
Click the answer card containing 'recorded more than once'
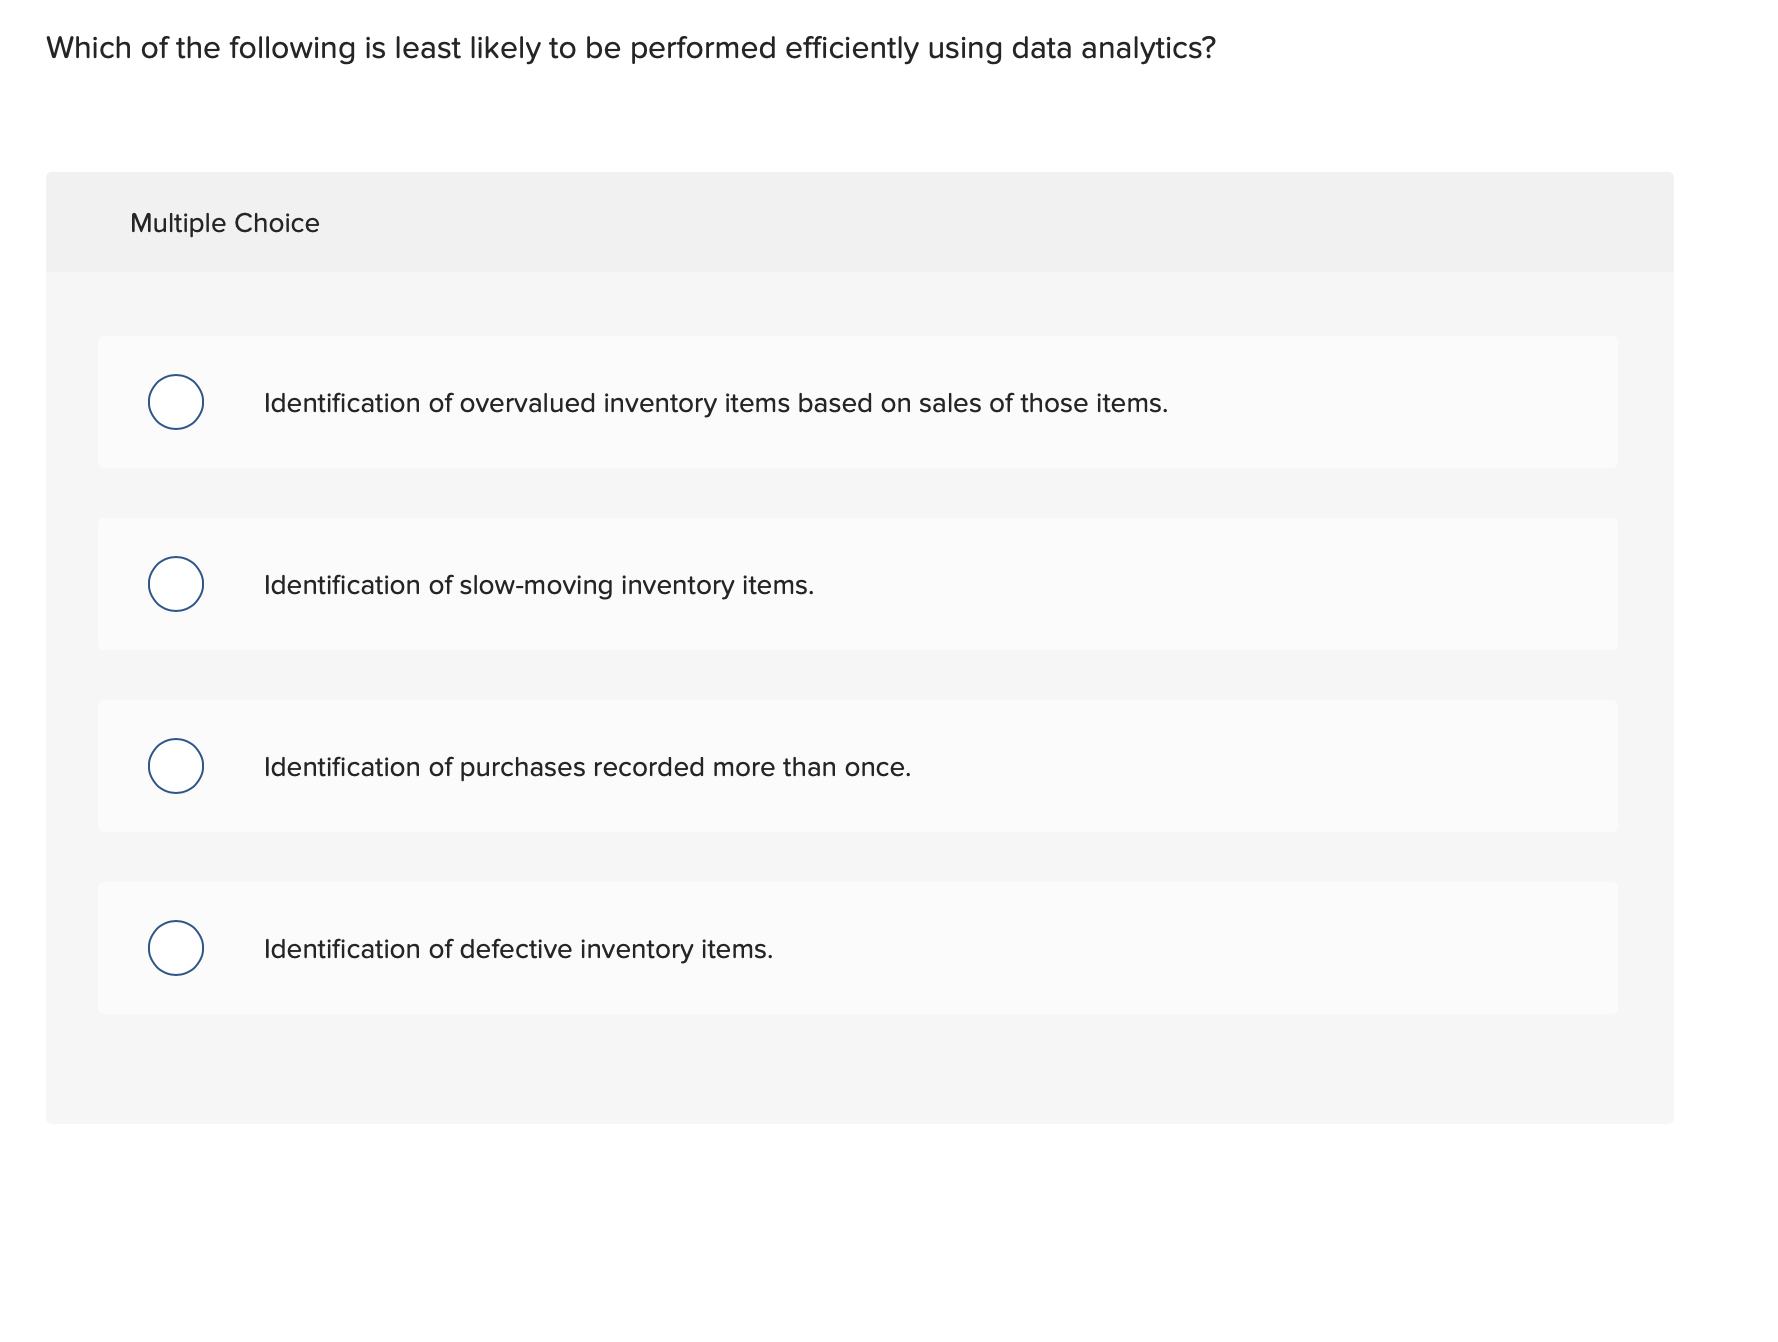(x=858, y=764)
